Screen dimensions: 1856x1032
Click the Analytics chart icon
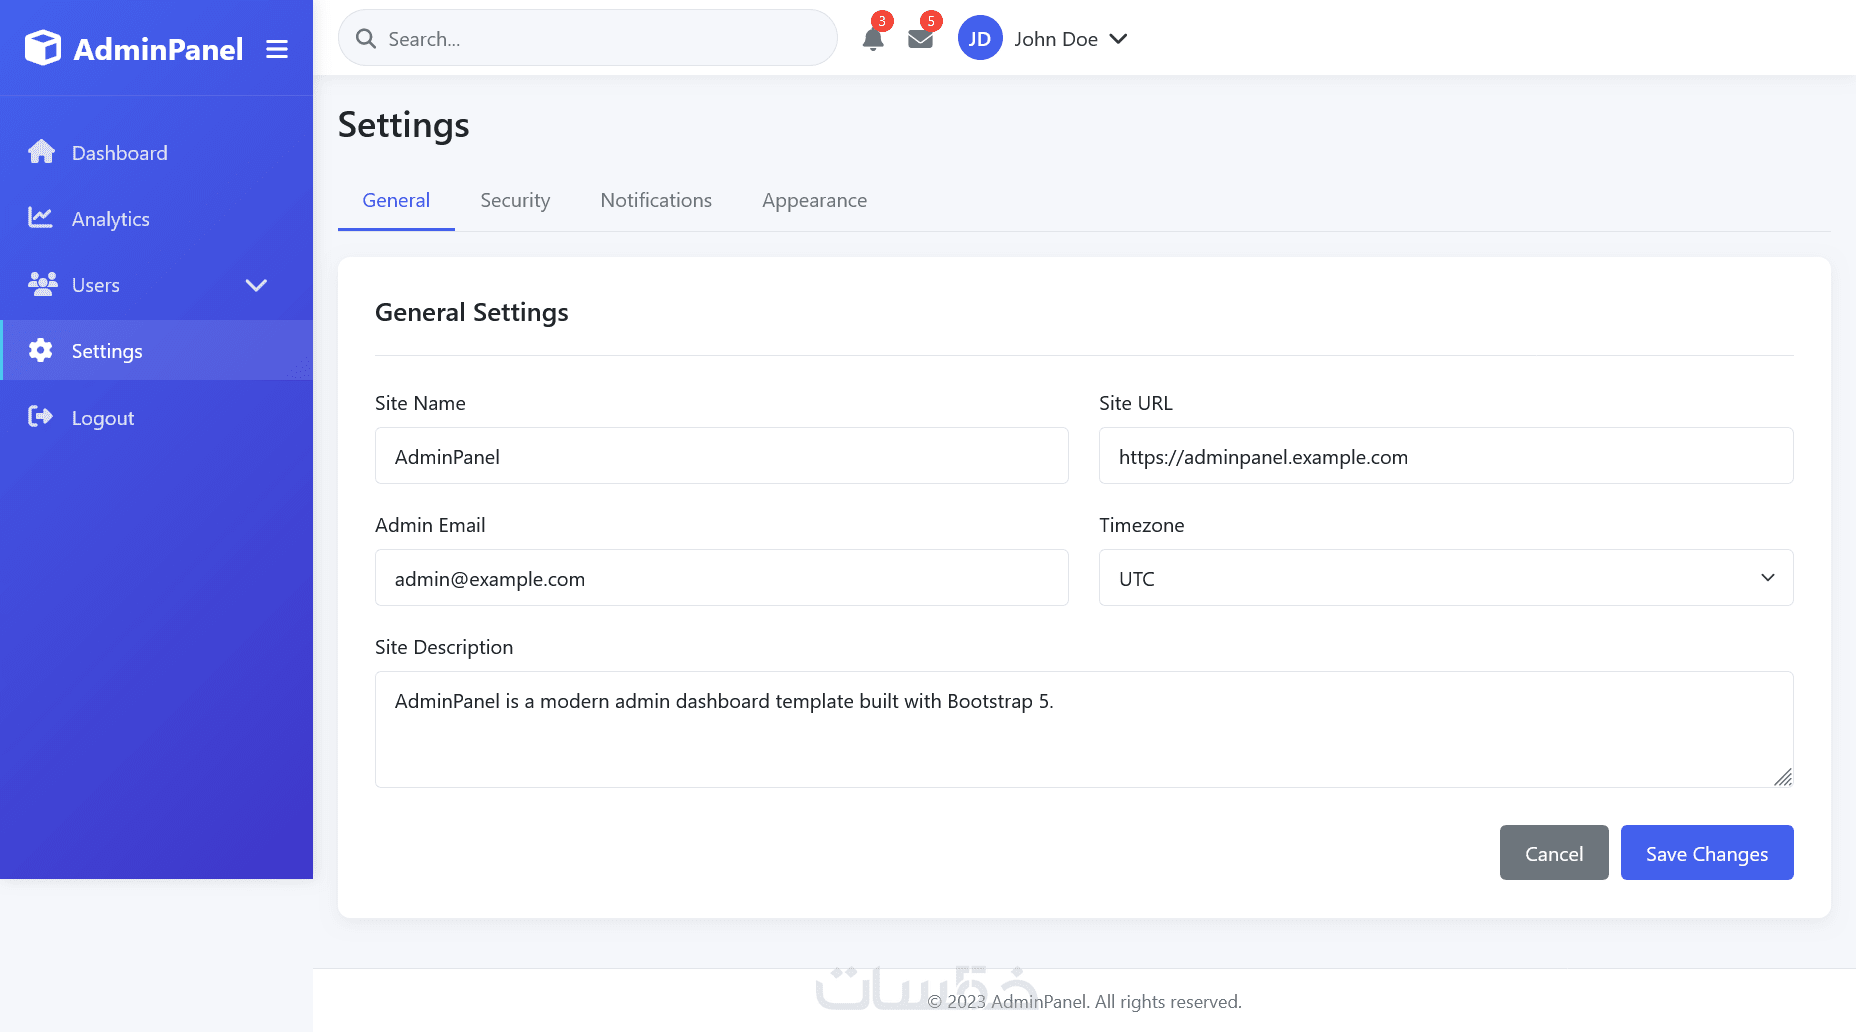coord(41,218)
